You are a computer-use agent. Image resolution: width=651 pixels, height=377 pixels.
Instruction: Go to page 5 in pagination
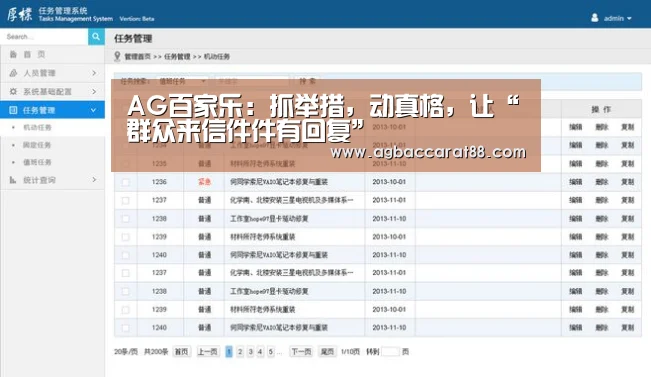pyautogui.click(x=271, y=352)
